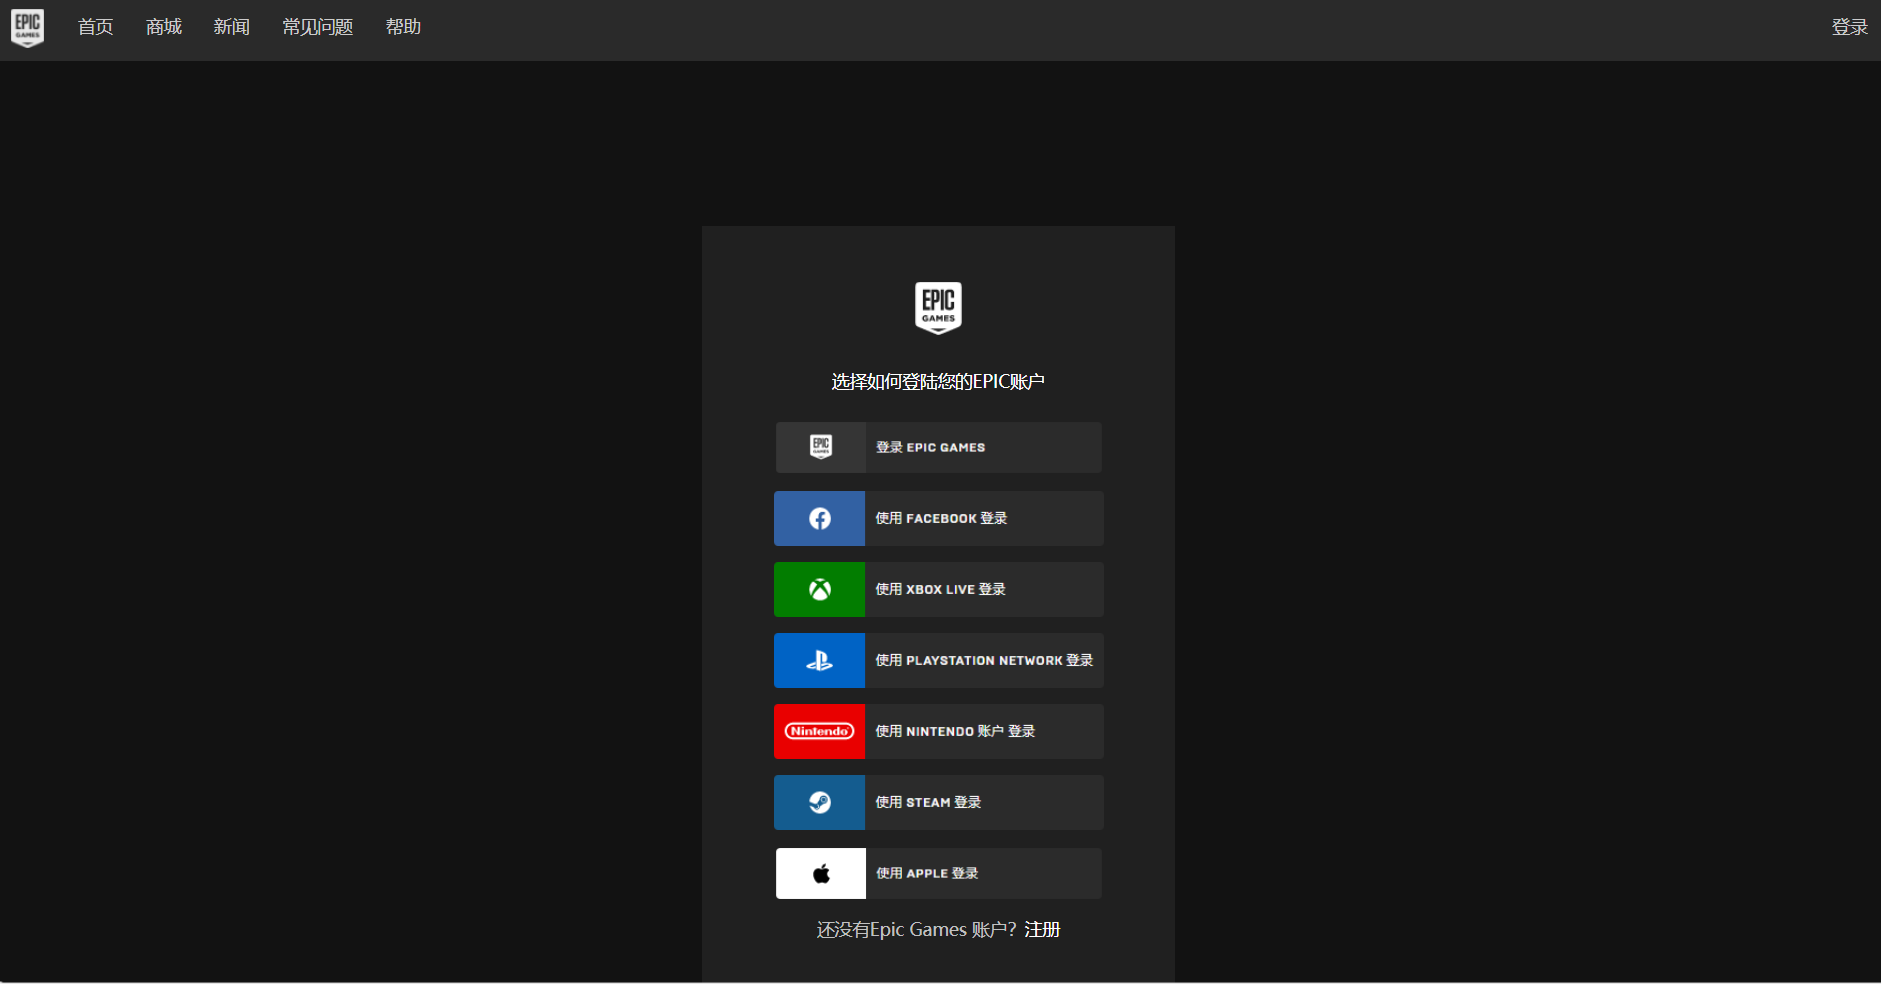Image resolution: width=1881 pixels, height=984 pixels.
Task: Select 使用 NINTENDO 账户 登录 label
Action: 955,731
